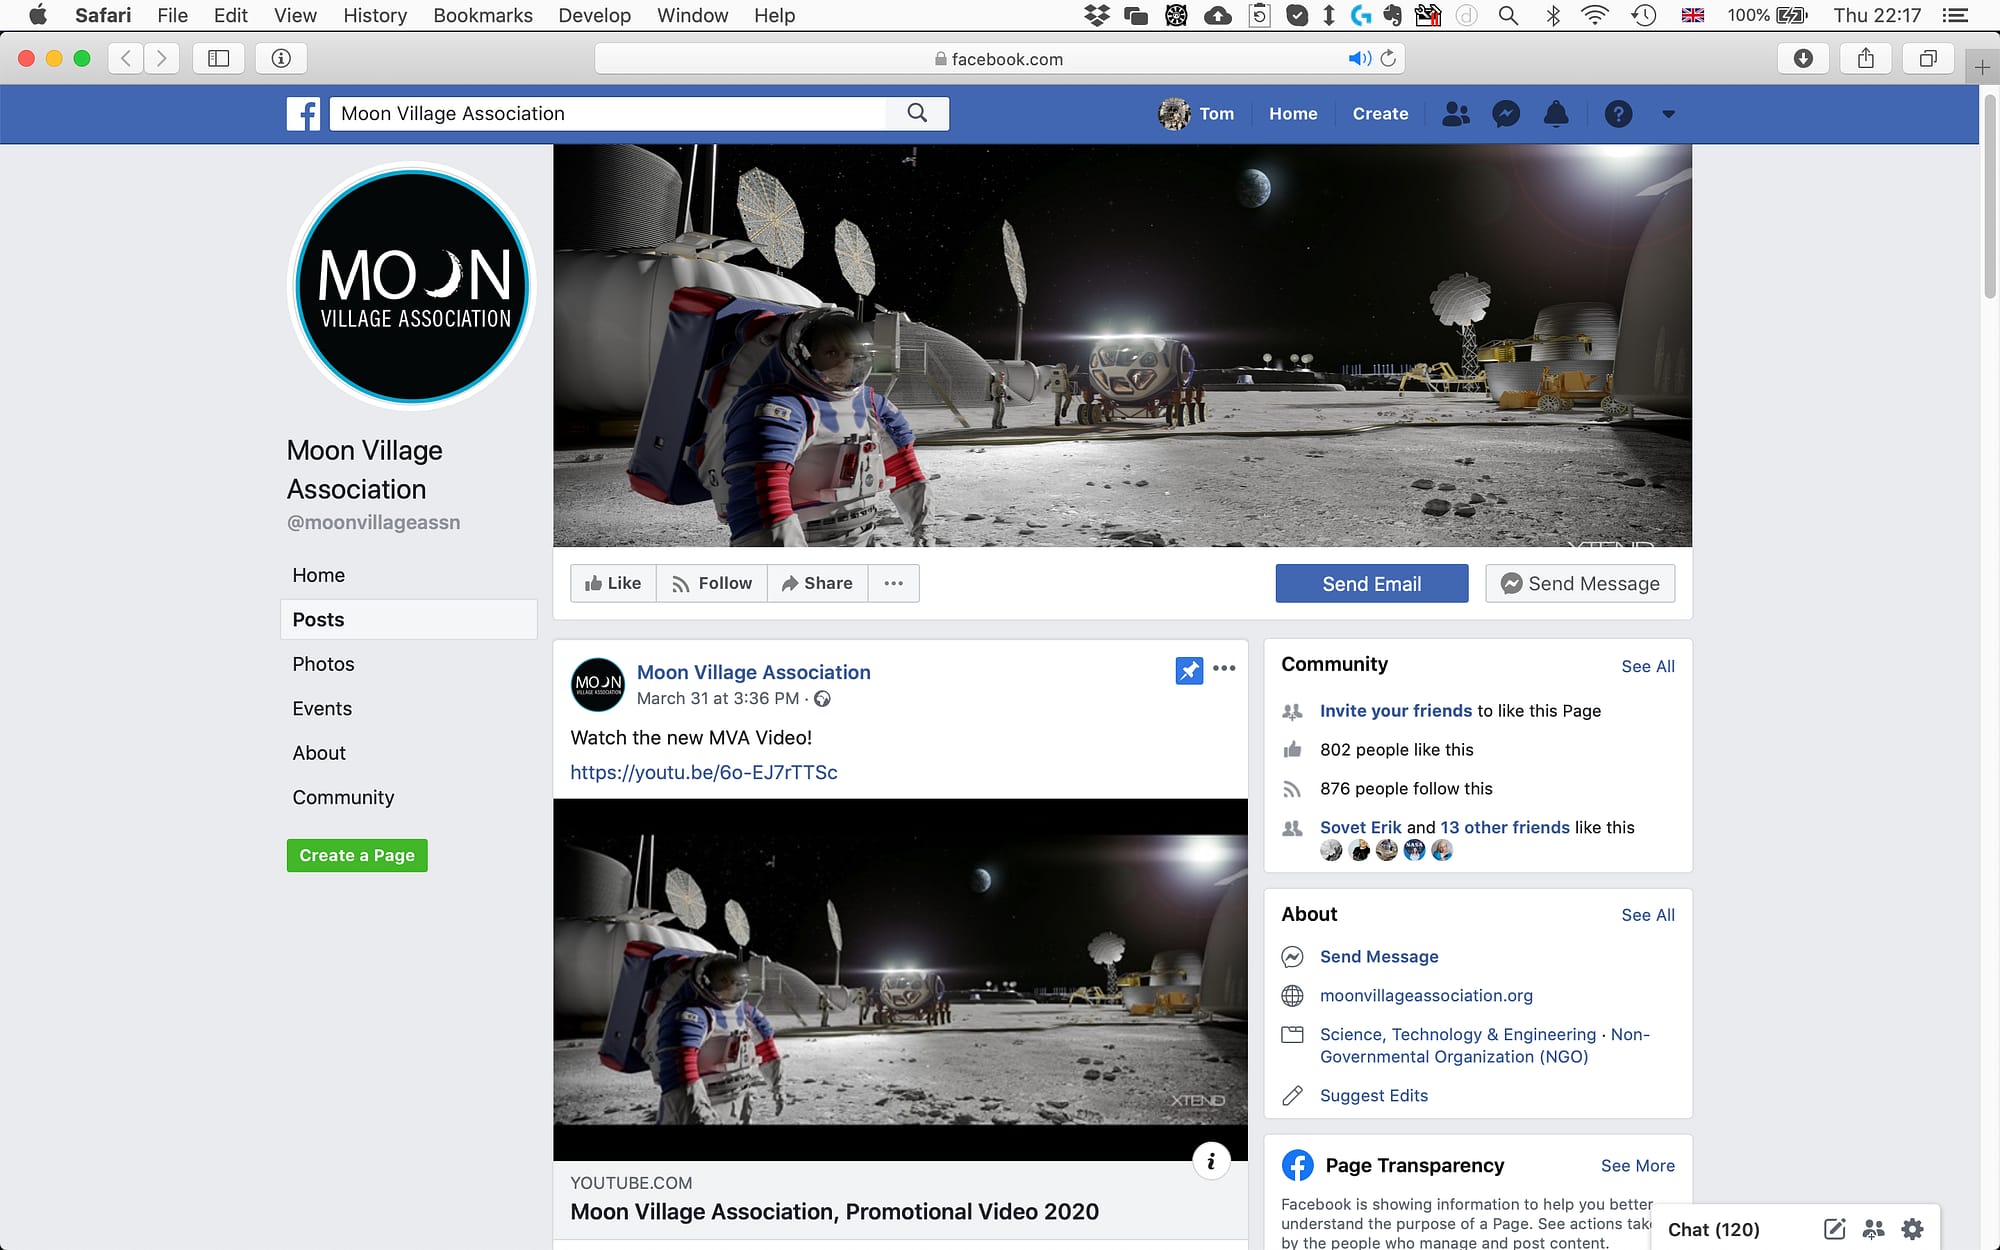Click Home link in Facebook header

click(x=1293, y=114)
